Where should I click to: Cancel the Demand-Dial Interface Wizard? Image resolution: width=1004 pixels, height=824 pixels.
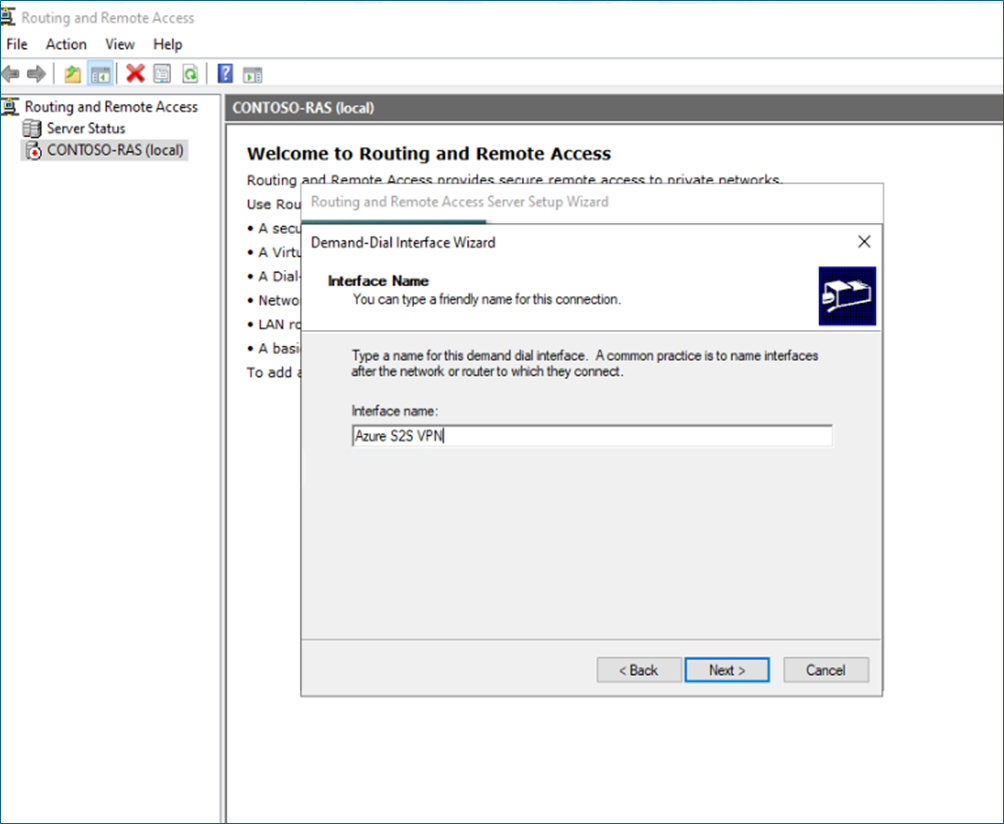pos(826,670)
